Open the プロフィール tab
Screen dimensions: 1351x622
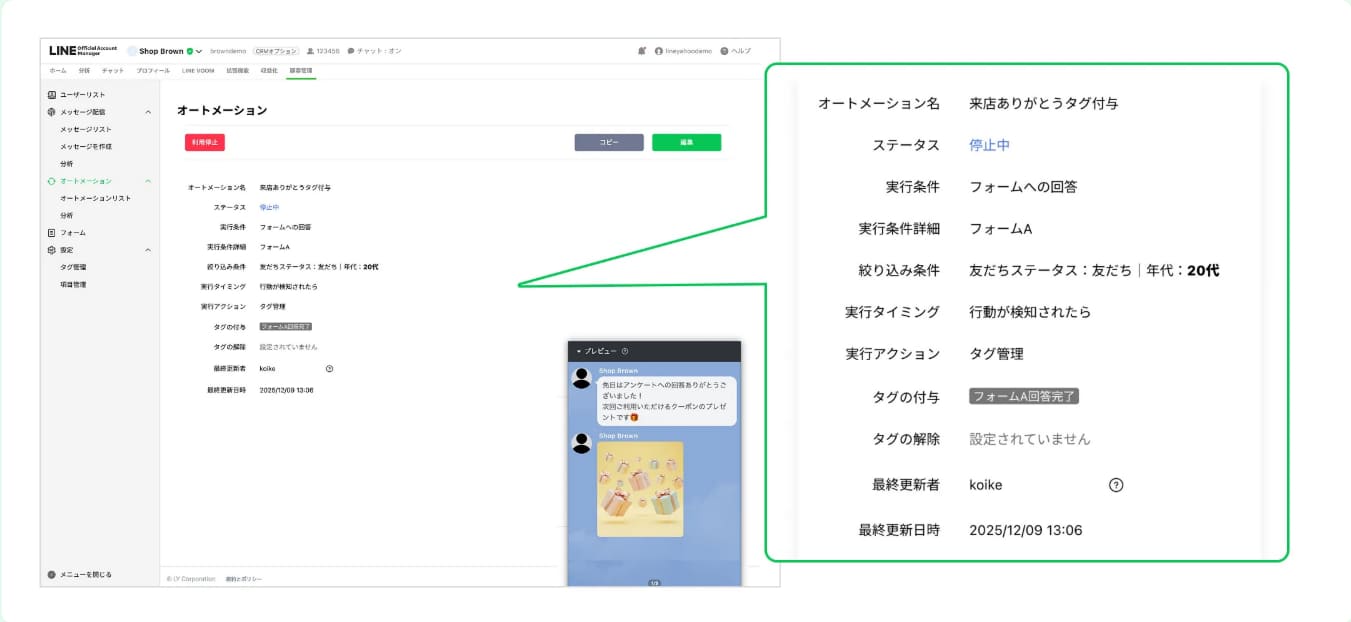153,71
